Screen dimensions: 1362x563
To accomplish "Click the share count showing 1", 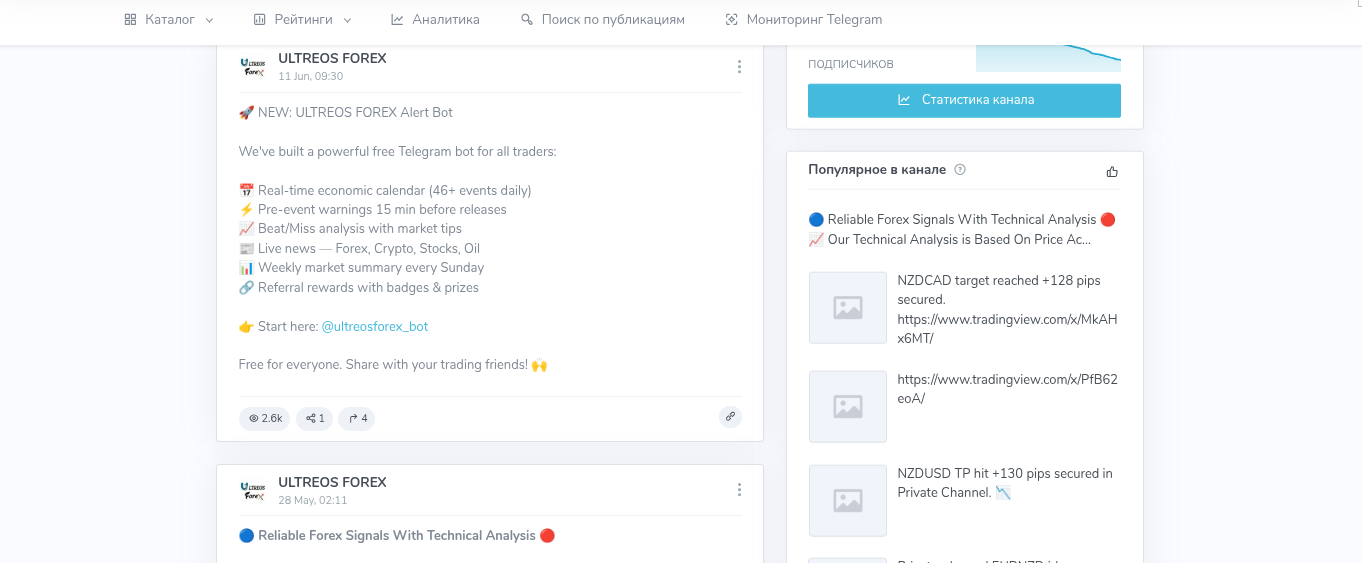I will point(314,418).
